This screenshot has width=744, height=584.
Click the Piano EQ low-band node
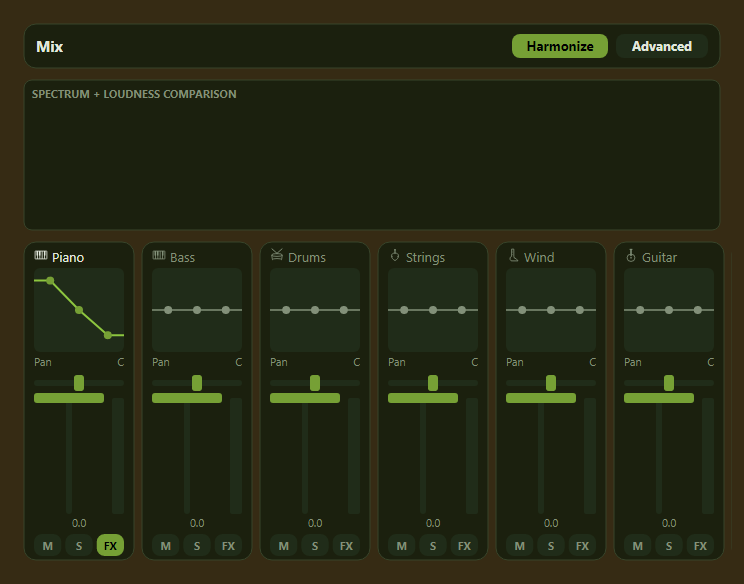(50, 280)
